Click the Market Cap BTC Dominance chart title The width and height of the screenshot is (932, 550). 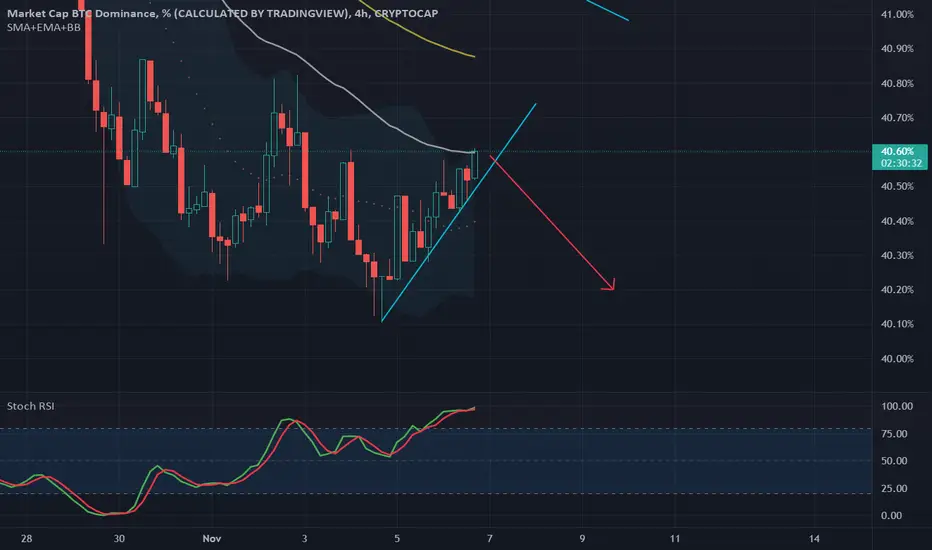(x=222, y=13)
